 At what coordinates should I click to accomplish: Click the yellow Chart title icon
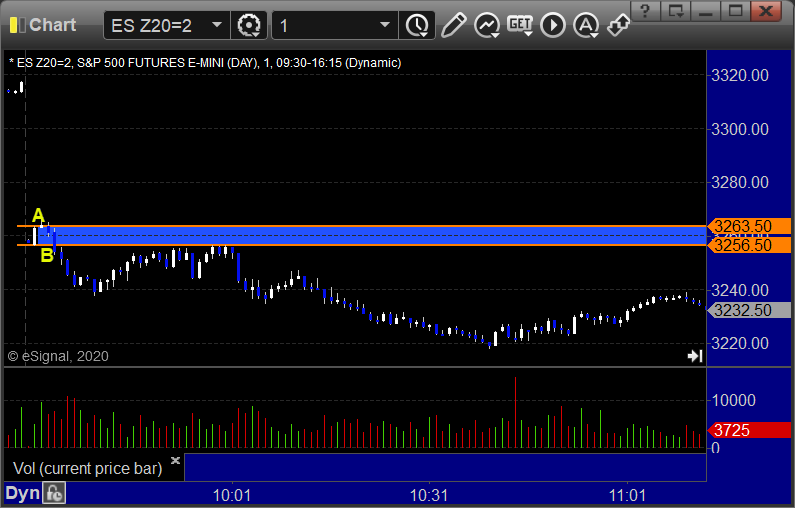tap(17, 25)
